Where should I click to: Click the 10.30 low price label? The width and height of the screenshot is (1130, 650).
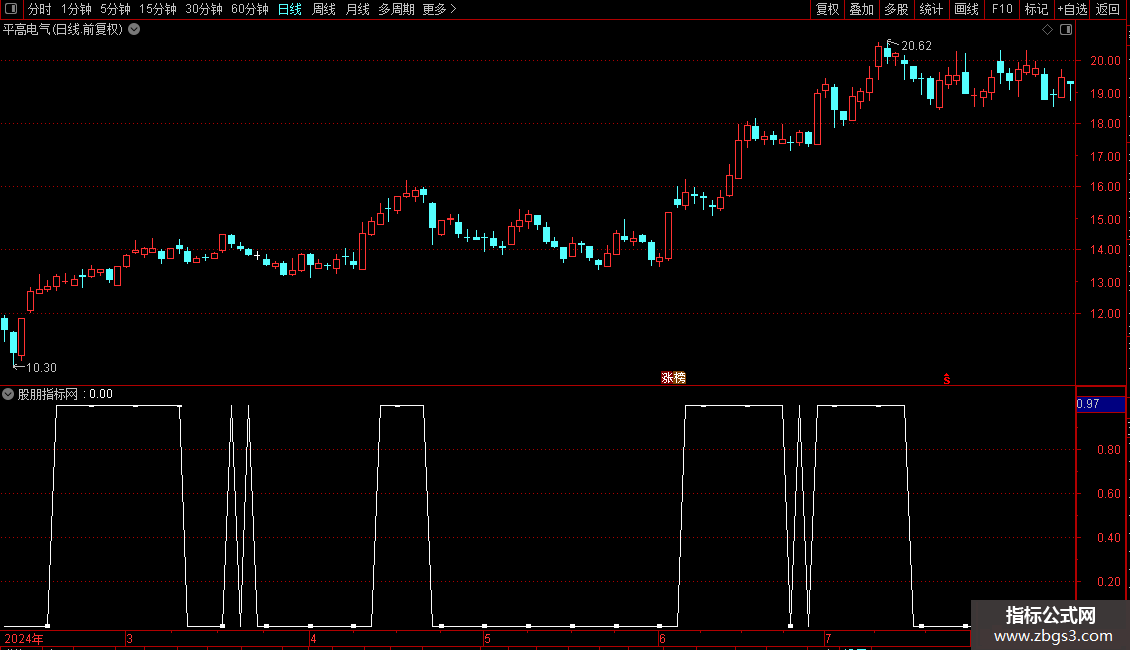(41, 368)
